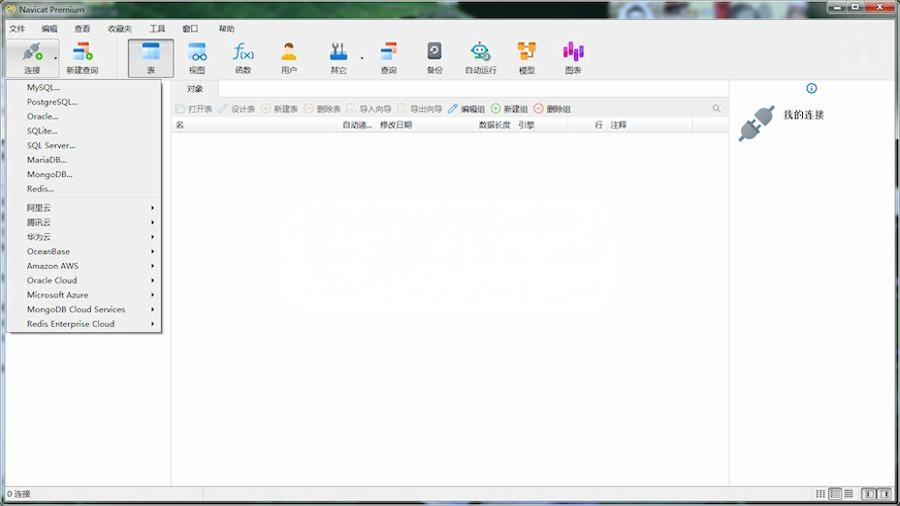Click the 编辑组 edit group button
Screen dimensions: 900x506
tap(467, 108)
